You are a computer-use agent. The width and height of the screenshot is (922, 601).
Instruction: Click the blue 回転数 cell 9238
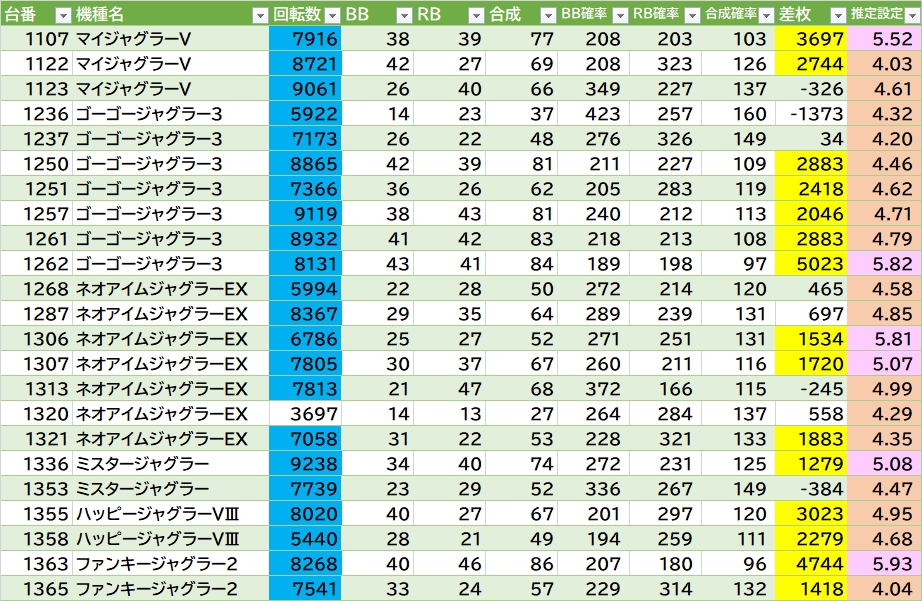point(305,464)
